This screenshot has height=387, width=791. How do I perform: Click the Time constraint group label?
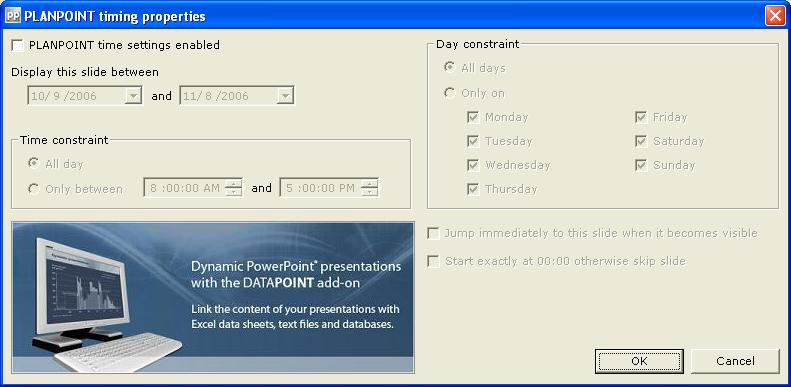[64, 140]
